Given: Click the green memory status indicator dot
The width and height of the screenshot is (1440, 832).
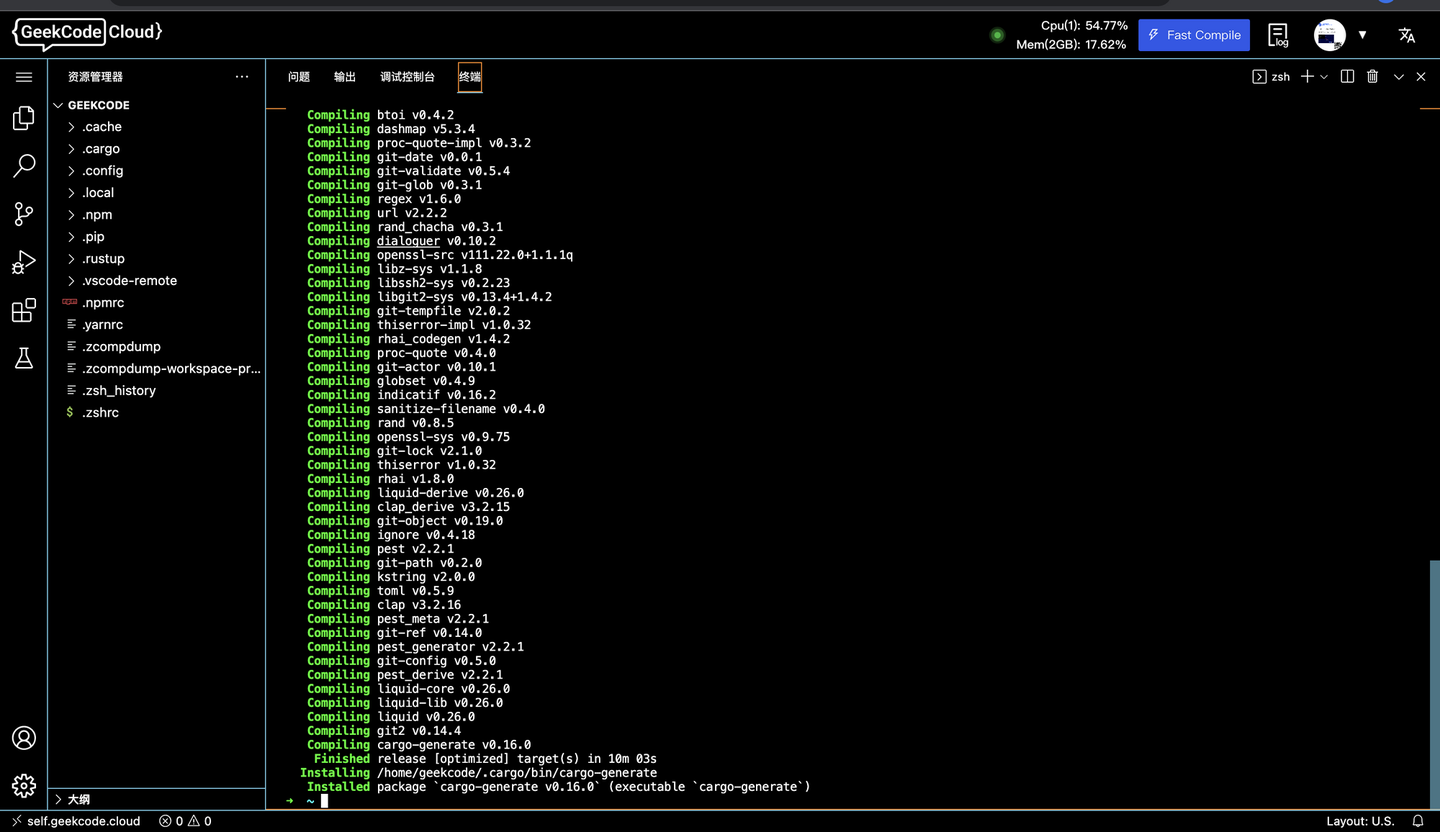Looking at the screenshot, I should point(997,34).
